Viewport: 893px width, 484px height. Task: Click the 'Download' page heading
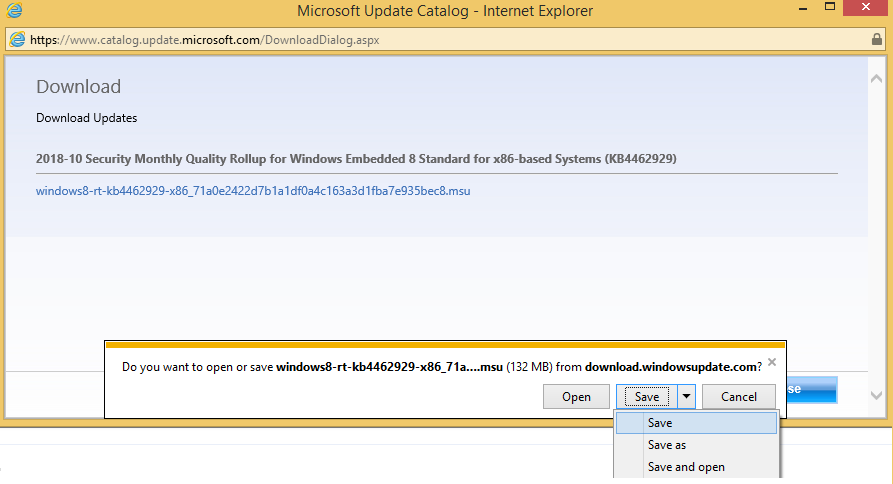click(79, 87)
